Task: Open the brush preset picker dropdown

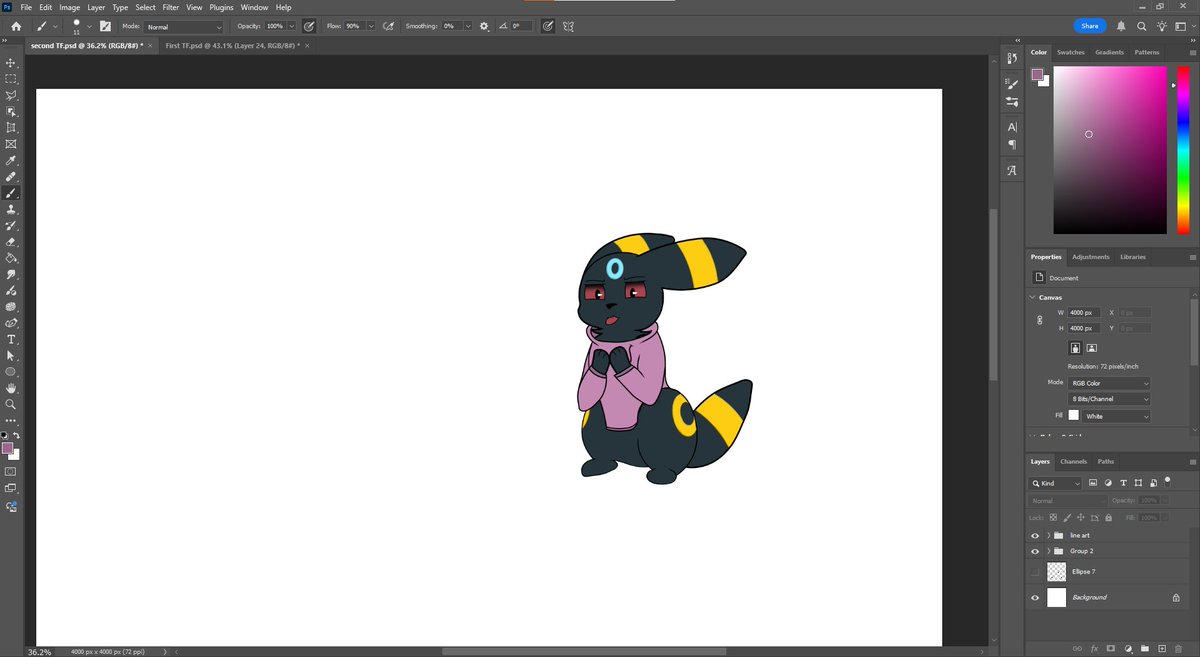Action: click(x=89, y=26)
